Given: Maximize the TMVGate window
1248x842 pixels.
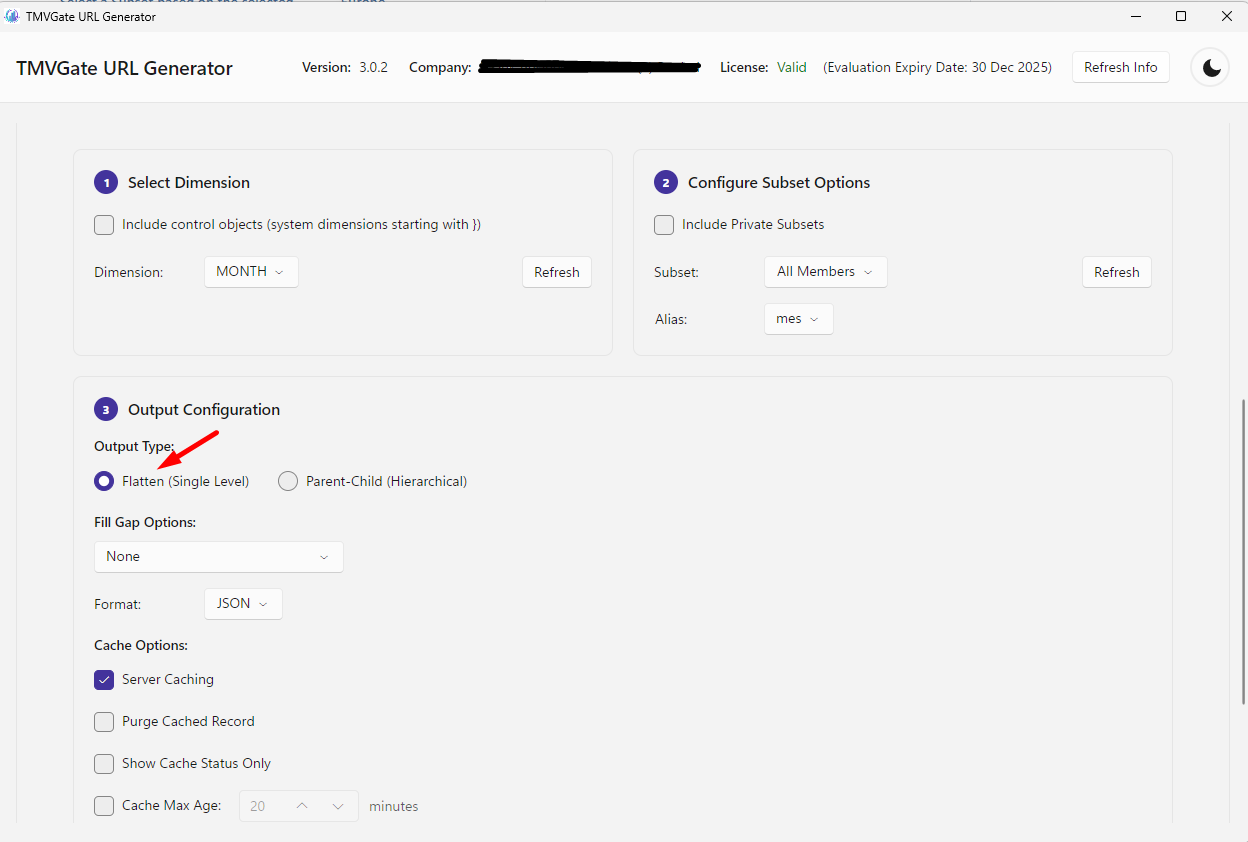Looking at the screenshot, I should (1181, 16).
